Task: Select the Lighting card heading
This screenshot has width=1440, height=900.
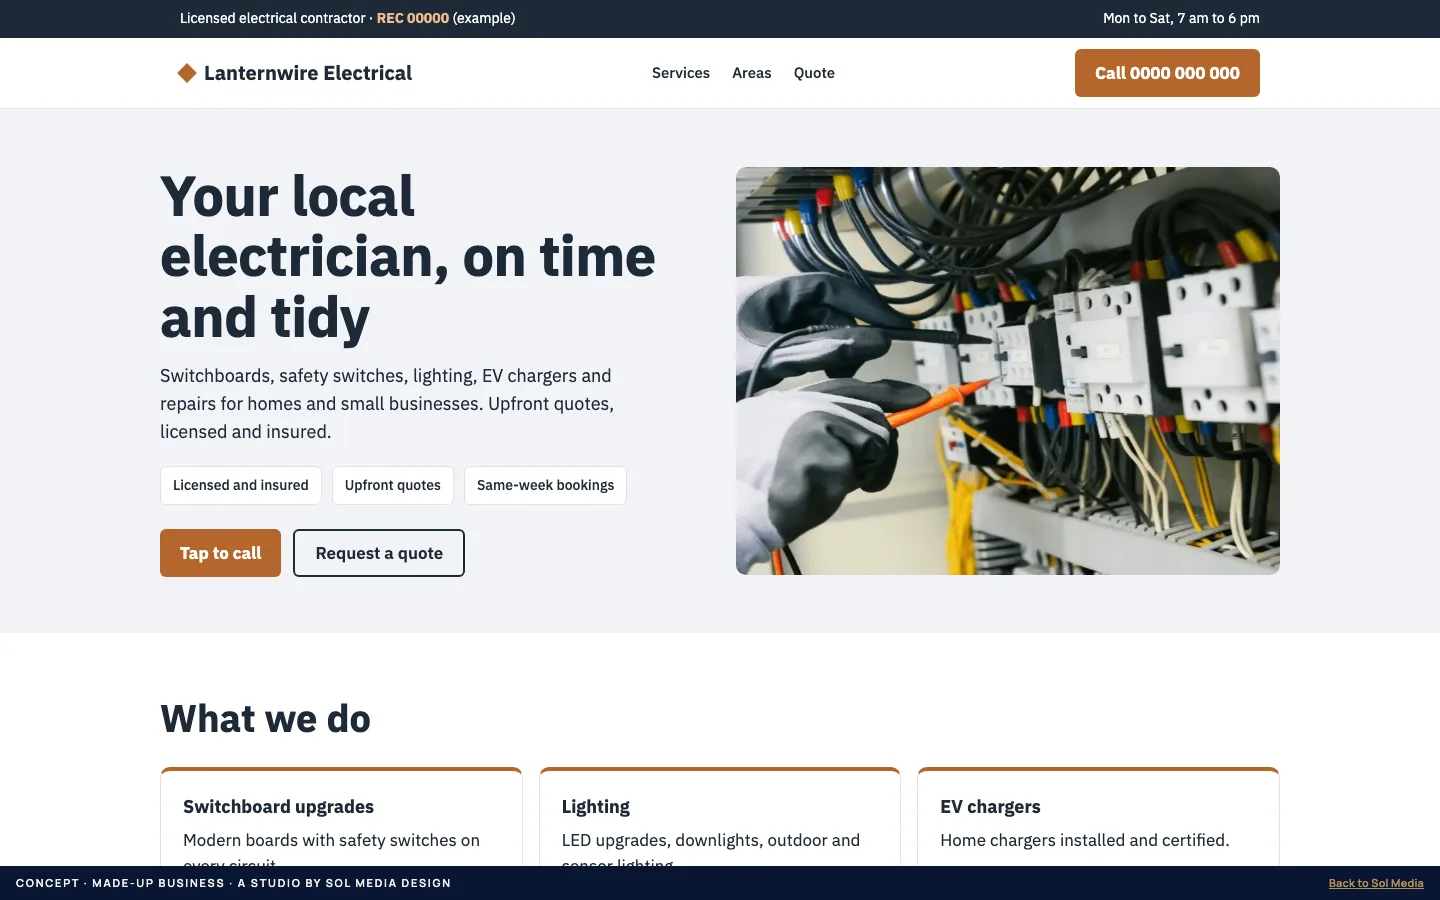Action: tap(596, 807)
